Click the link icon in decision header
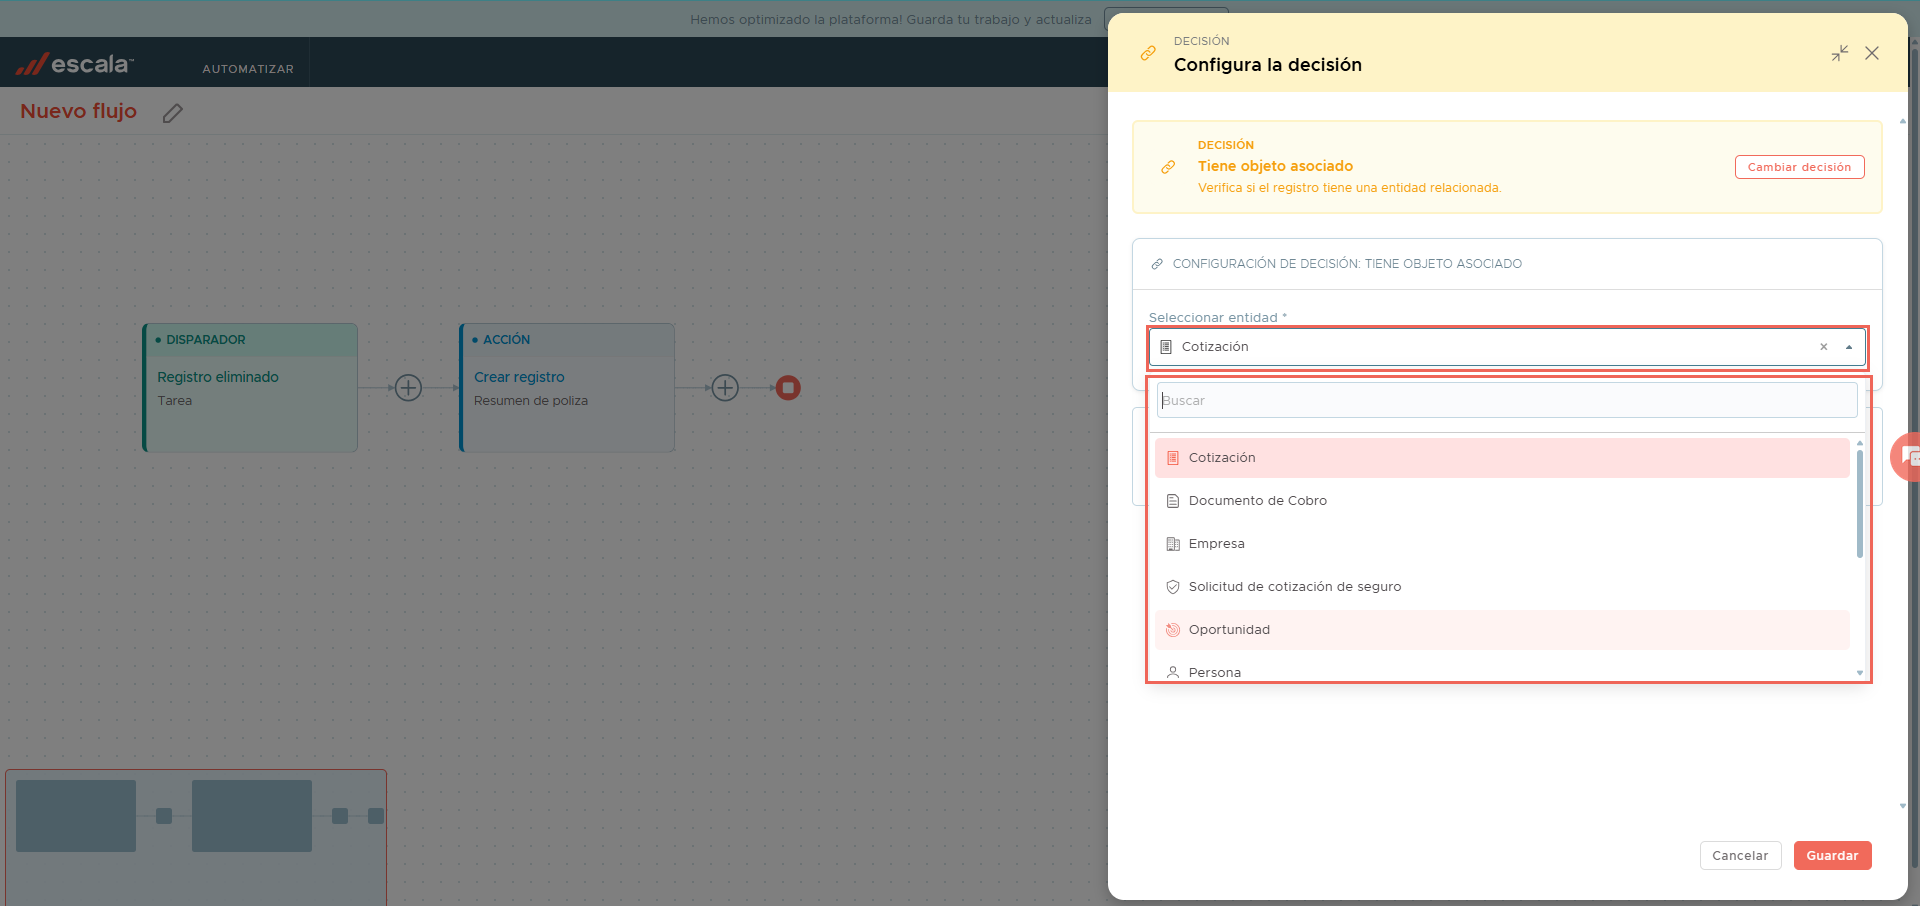Screen dimensions: 1920x906 click(1148, 53)
